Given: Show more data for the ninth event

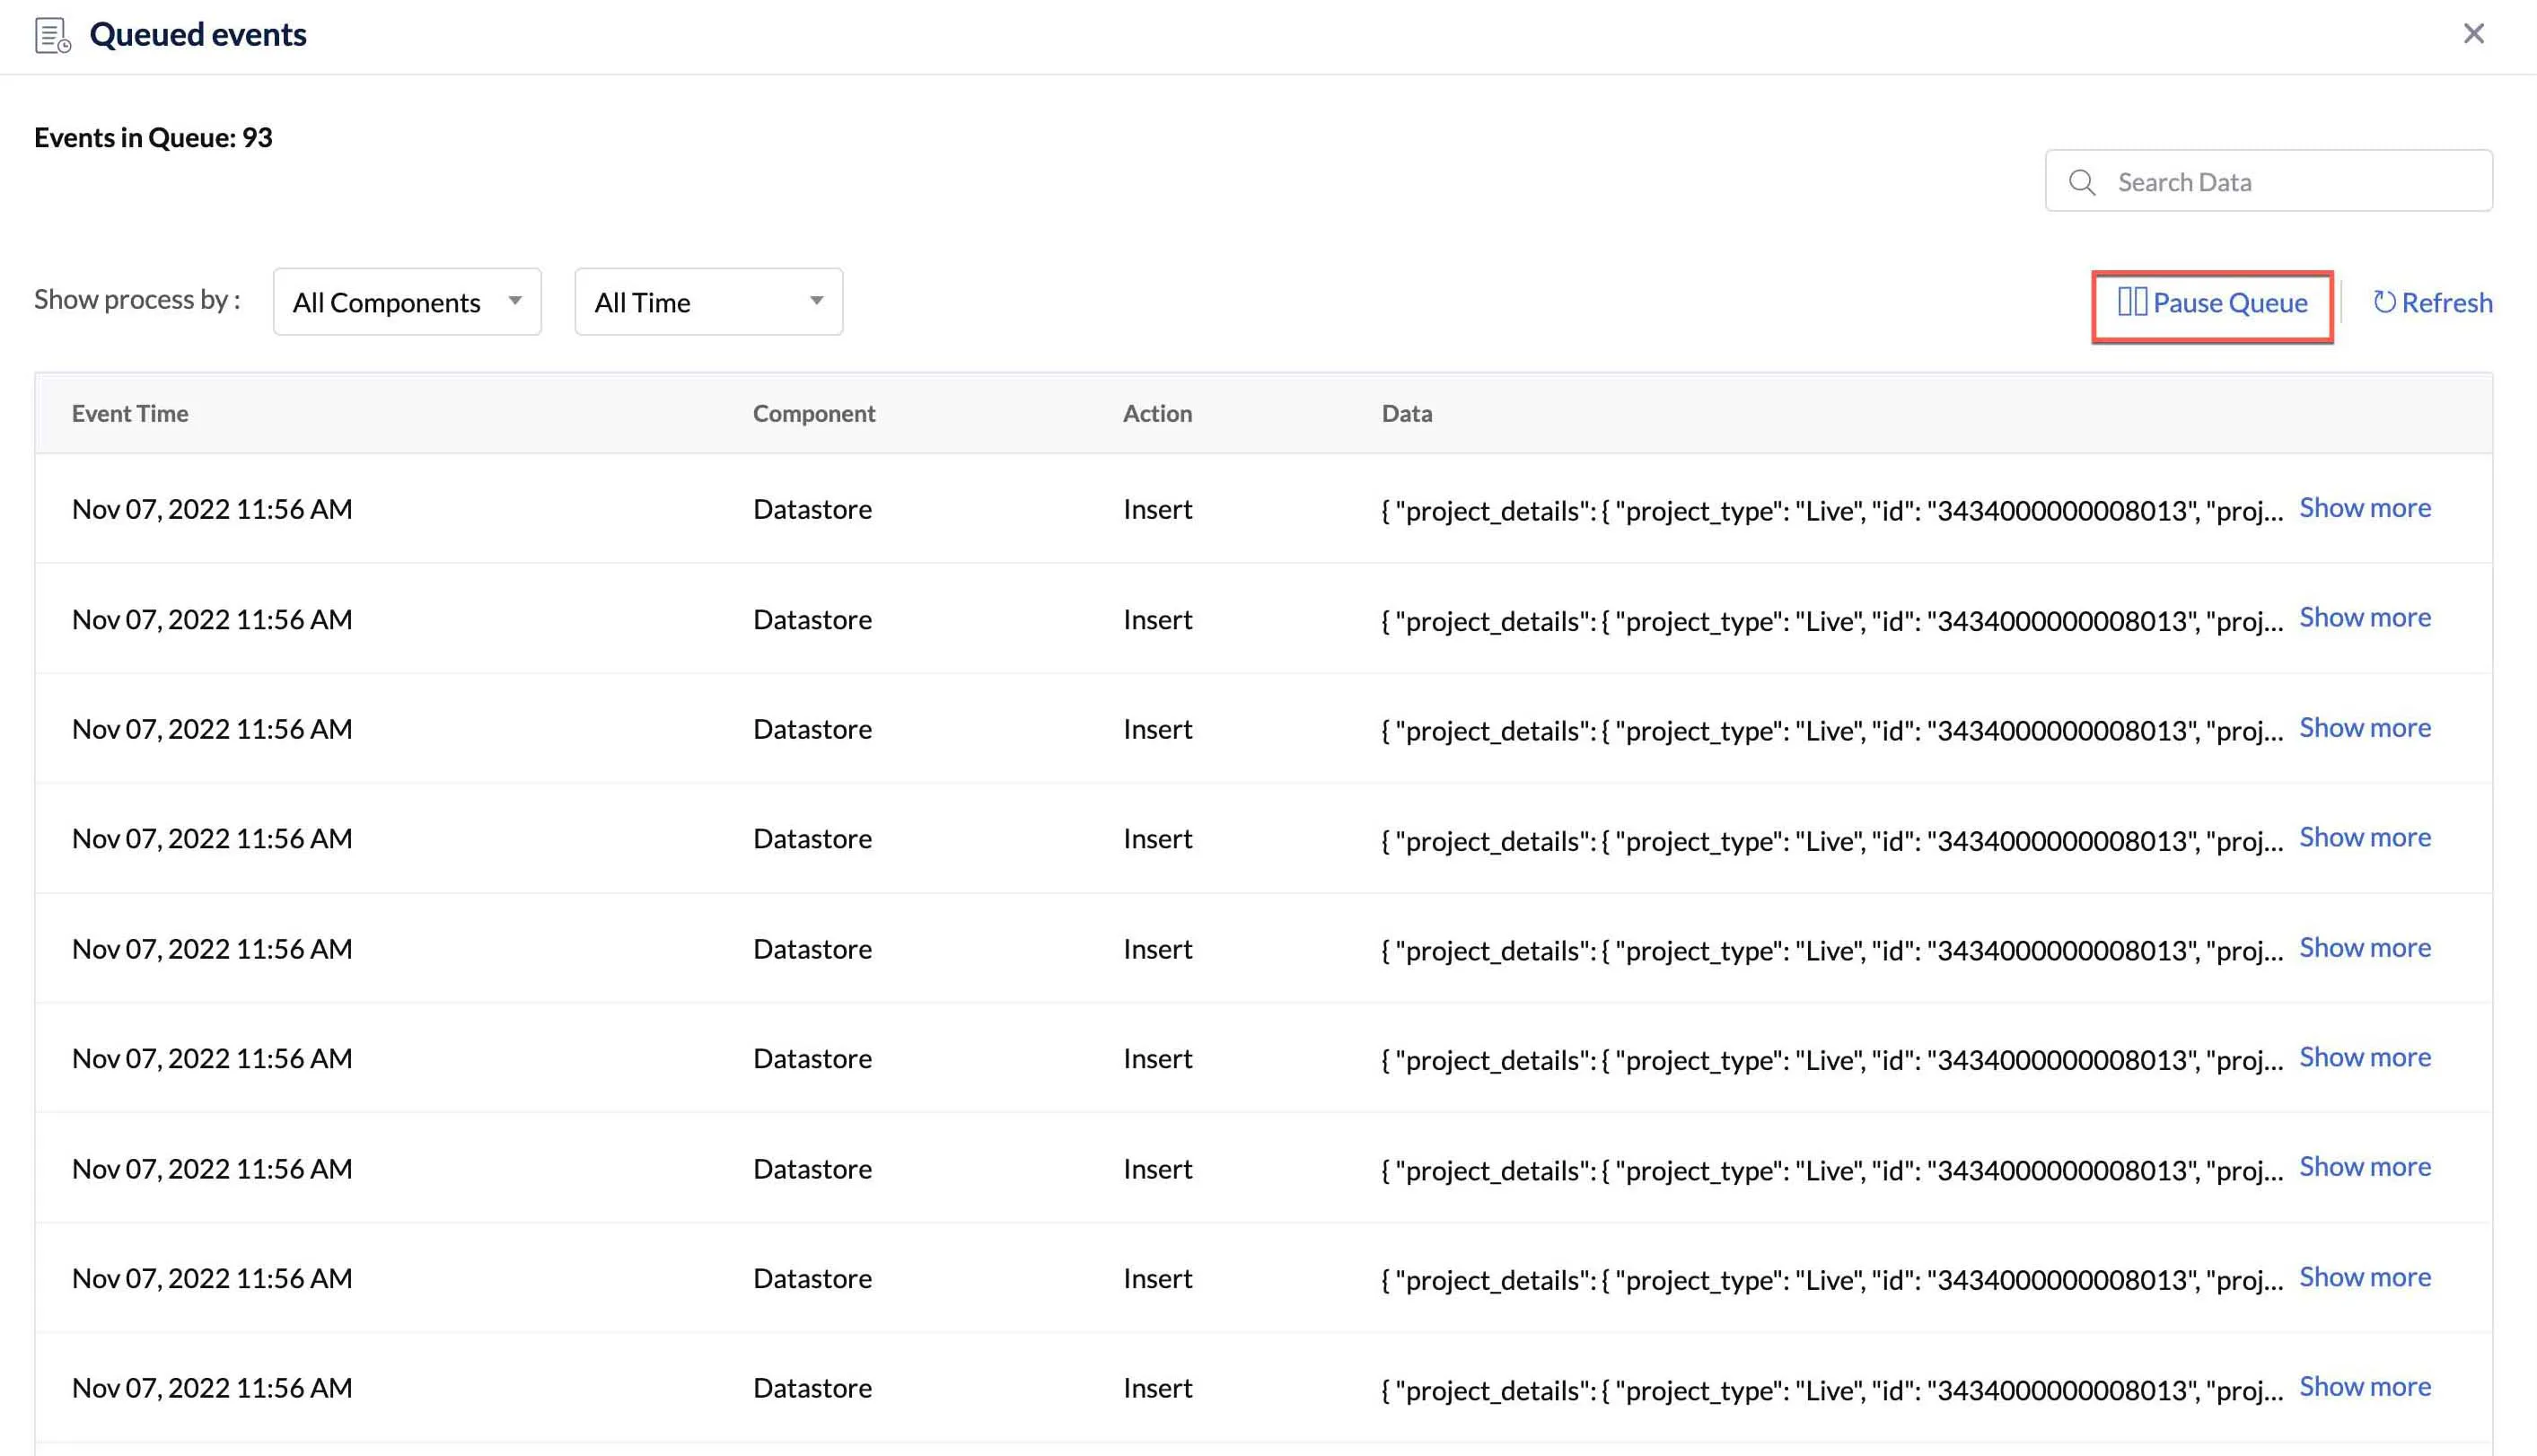Looking at the screenshot, I should pos(2365,1386).
